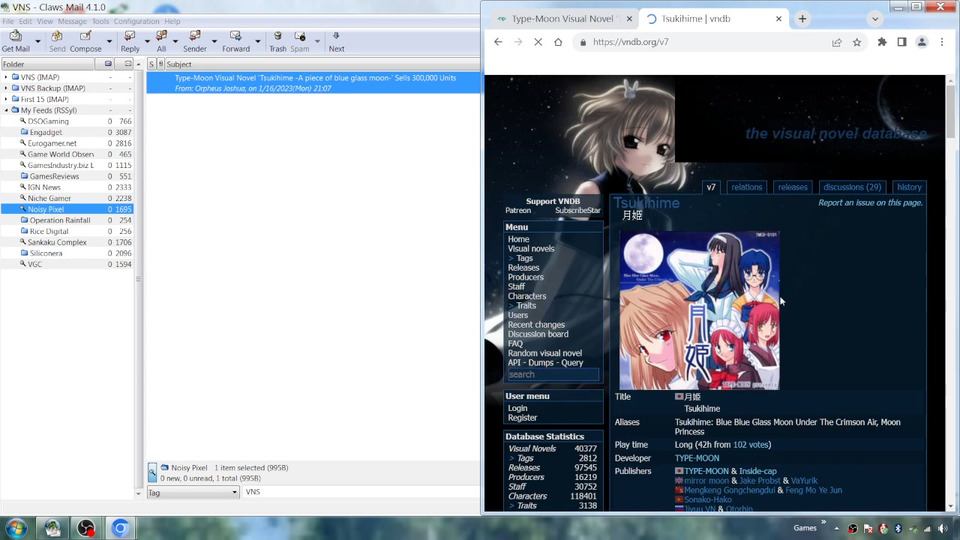Open Chrome extensions puzzle icon
The width and height of the screenshot is (960, 540).
tap(882, 42)
